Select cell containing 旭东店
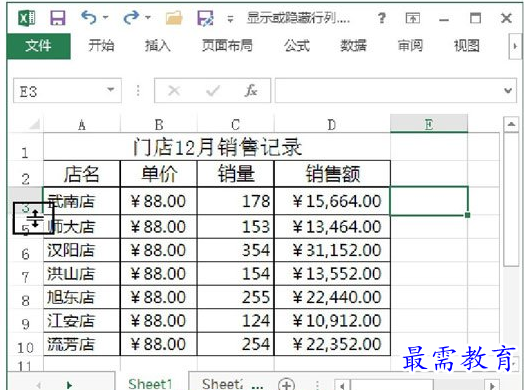Screen dimensions: 524x390 click(82, 297)
